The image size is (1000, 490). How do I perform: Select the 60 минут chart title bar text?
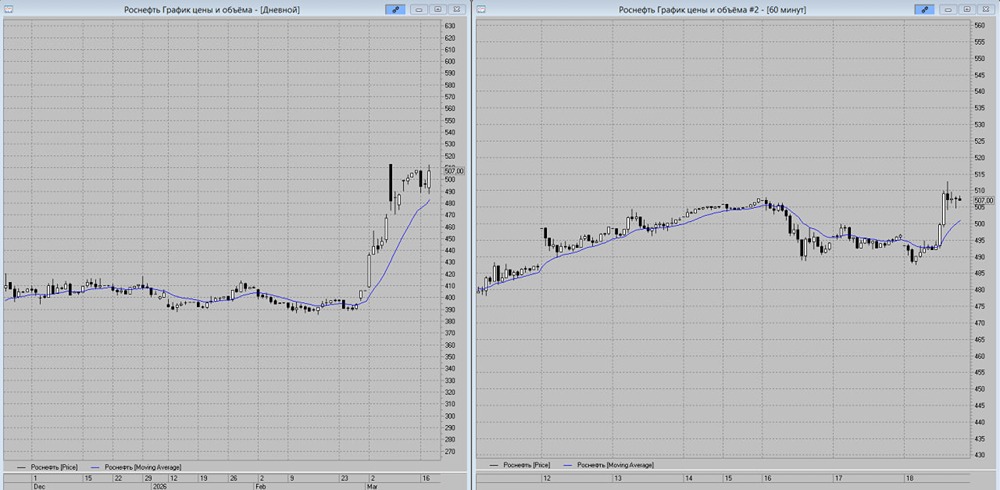coord(713,10)
